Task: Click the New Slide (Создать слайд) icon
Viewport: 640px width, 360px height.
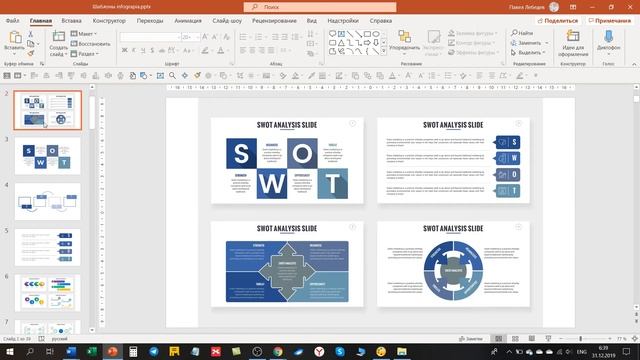Action: [x=58, y=37]
